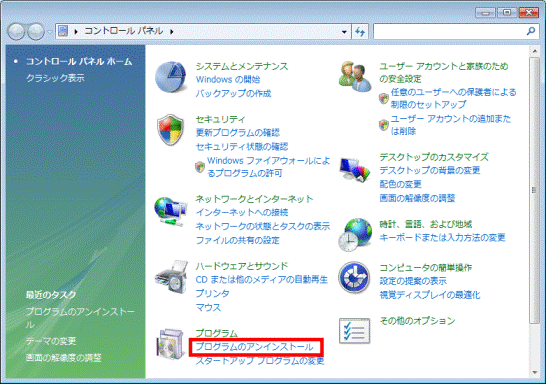Screen dimensions: 546x384
Task: Open the セキュリティ category heading
Action: click(x=220, y=119)
